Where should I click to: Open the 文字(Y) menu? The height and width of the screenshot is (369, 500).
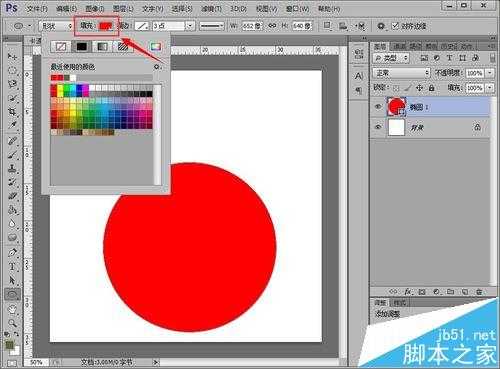click(x=153, y=8)
